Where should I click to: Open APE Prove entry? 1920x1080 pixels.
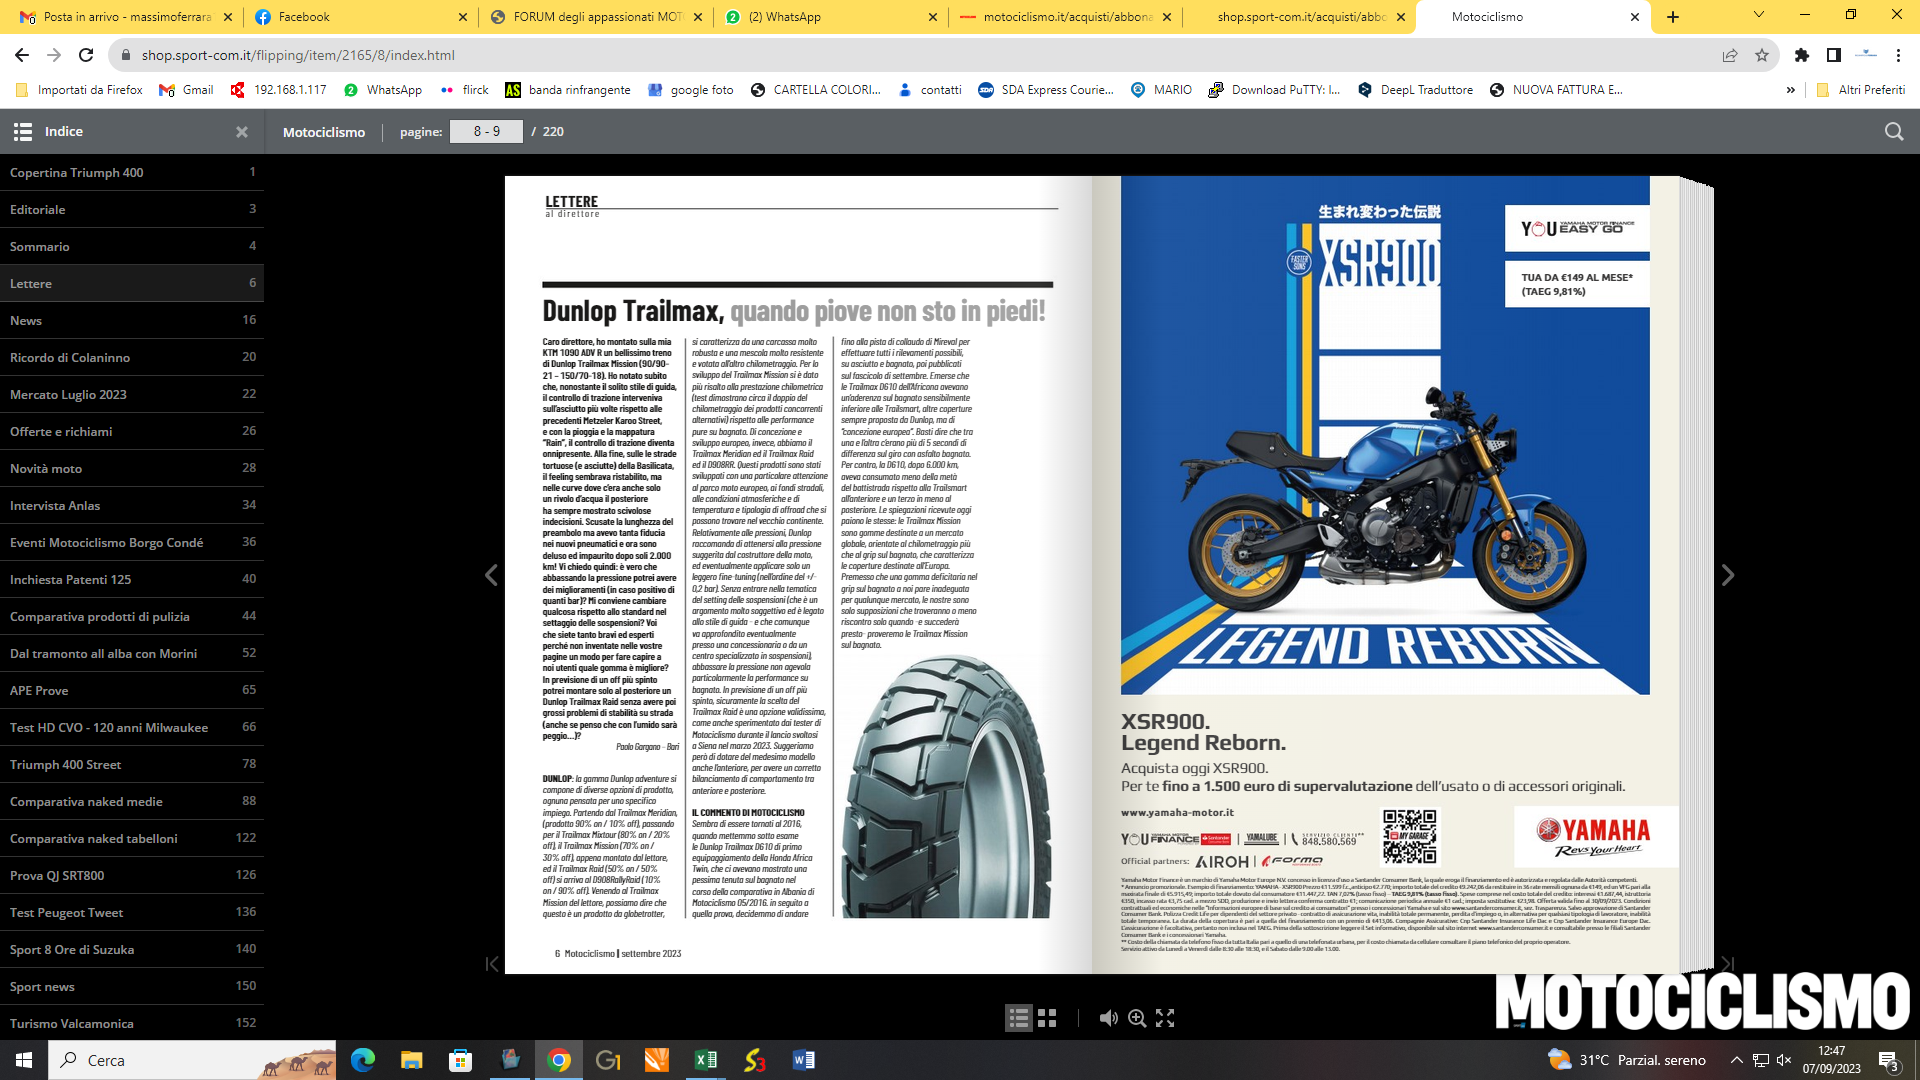(132, 690)
